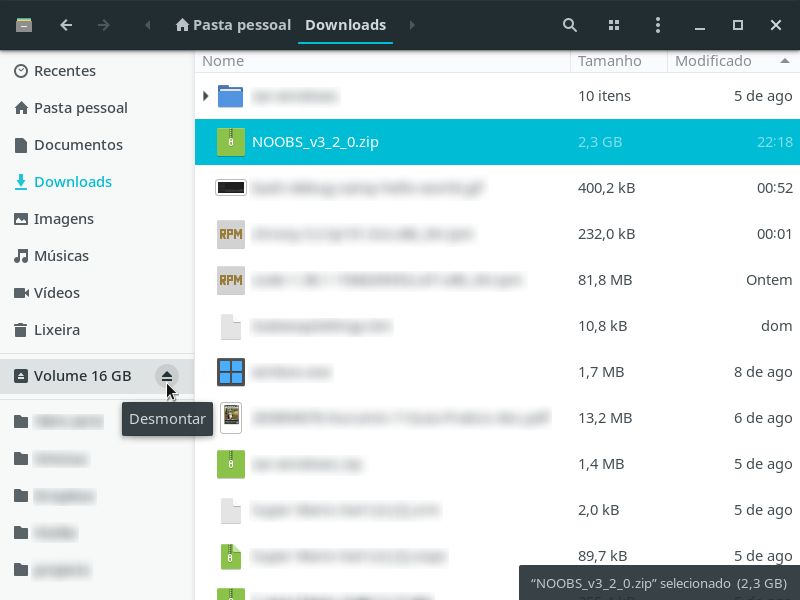Open Documentos in sidebar
Screen dimensions: 800x600
78,145
